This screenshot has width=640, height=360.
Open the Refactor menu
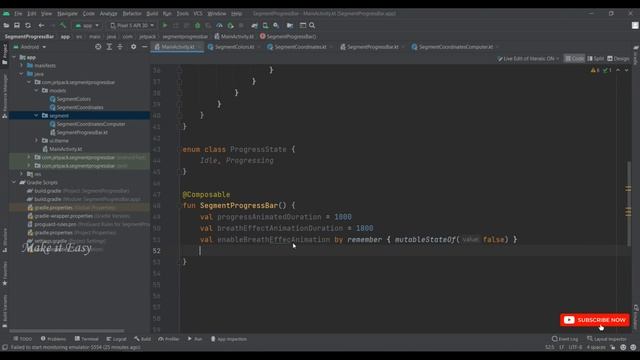(132, 13)
